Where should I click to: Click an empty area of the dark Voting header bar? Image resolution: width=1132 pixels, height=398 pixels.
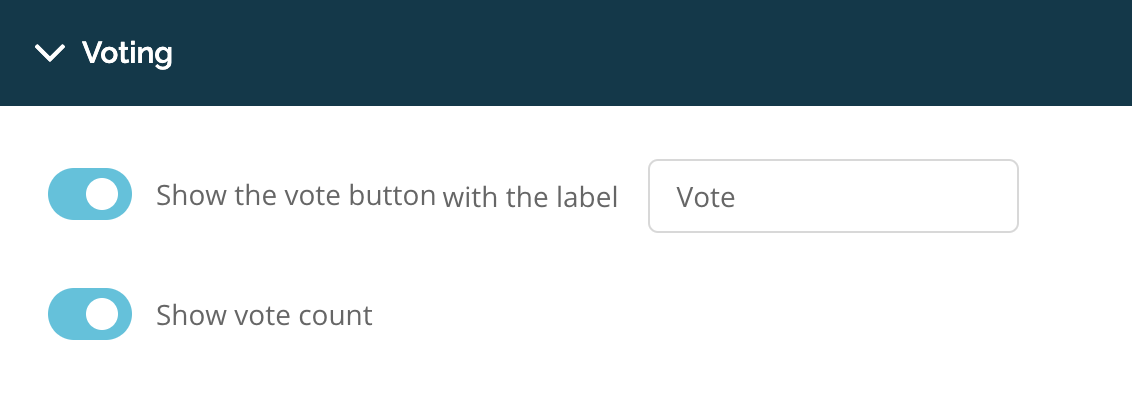(578, 53)
